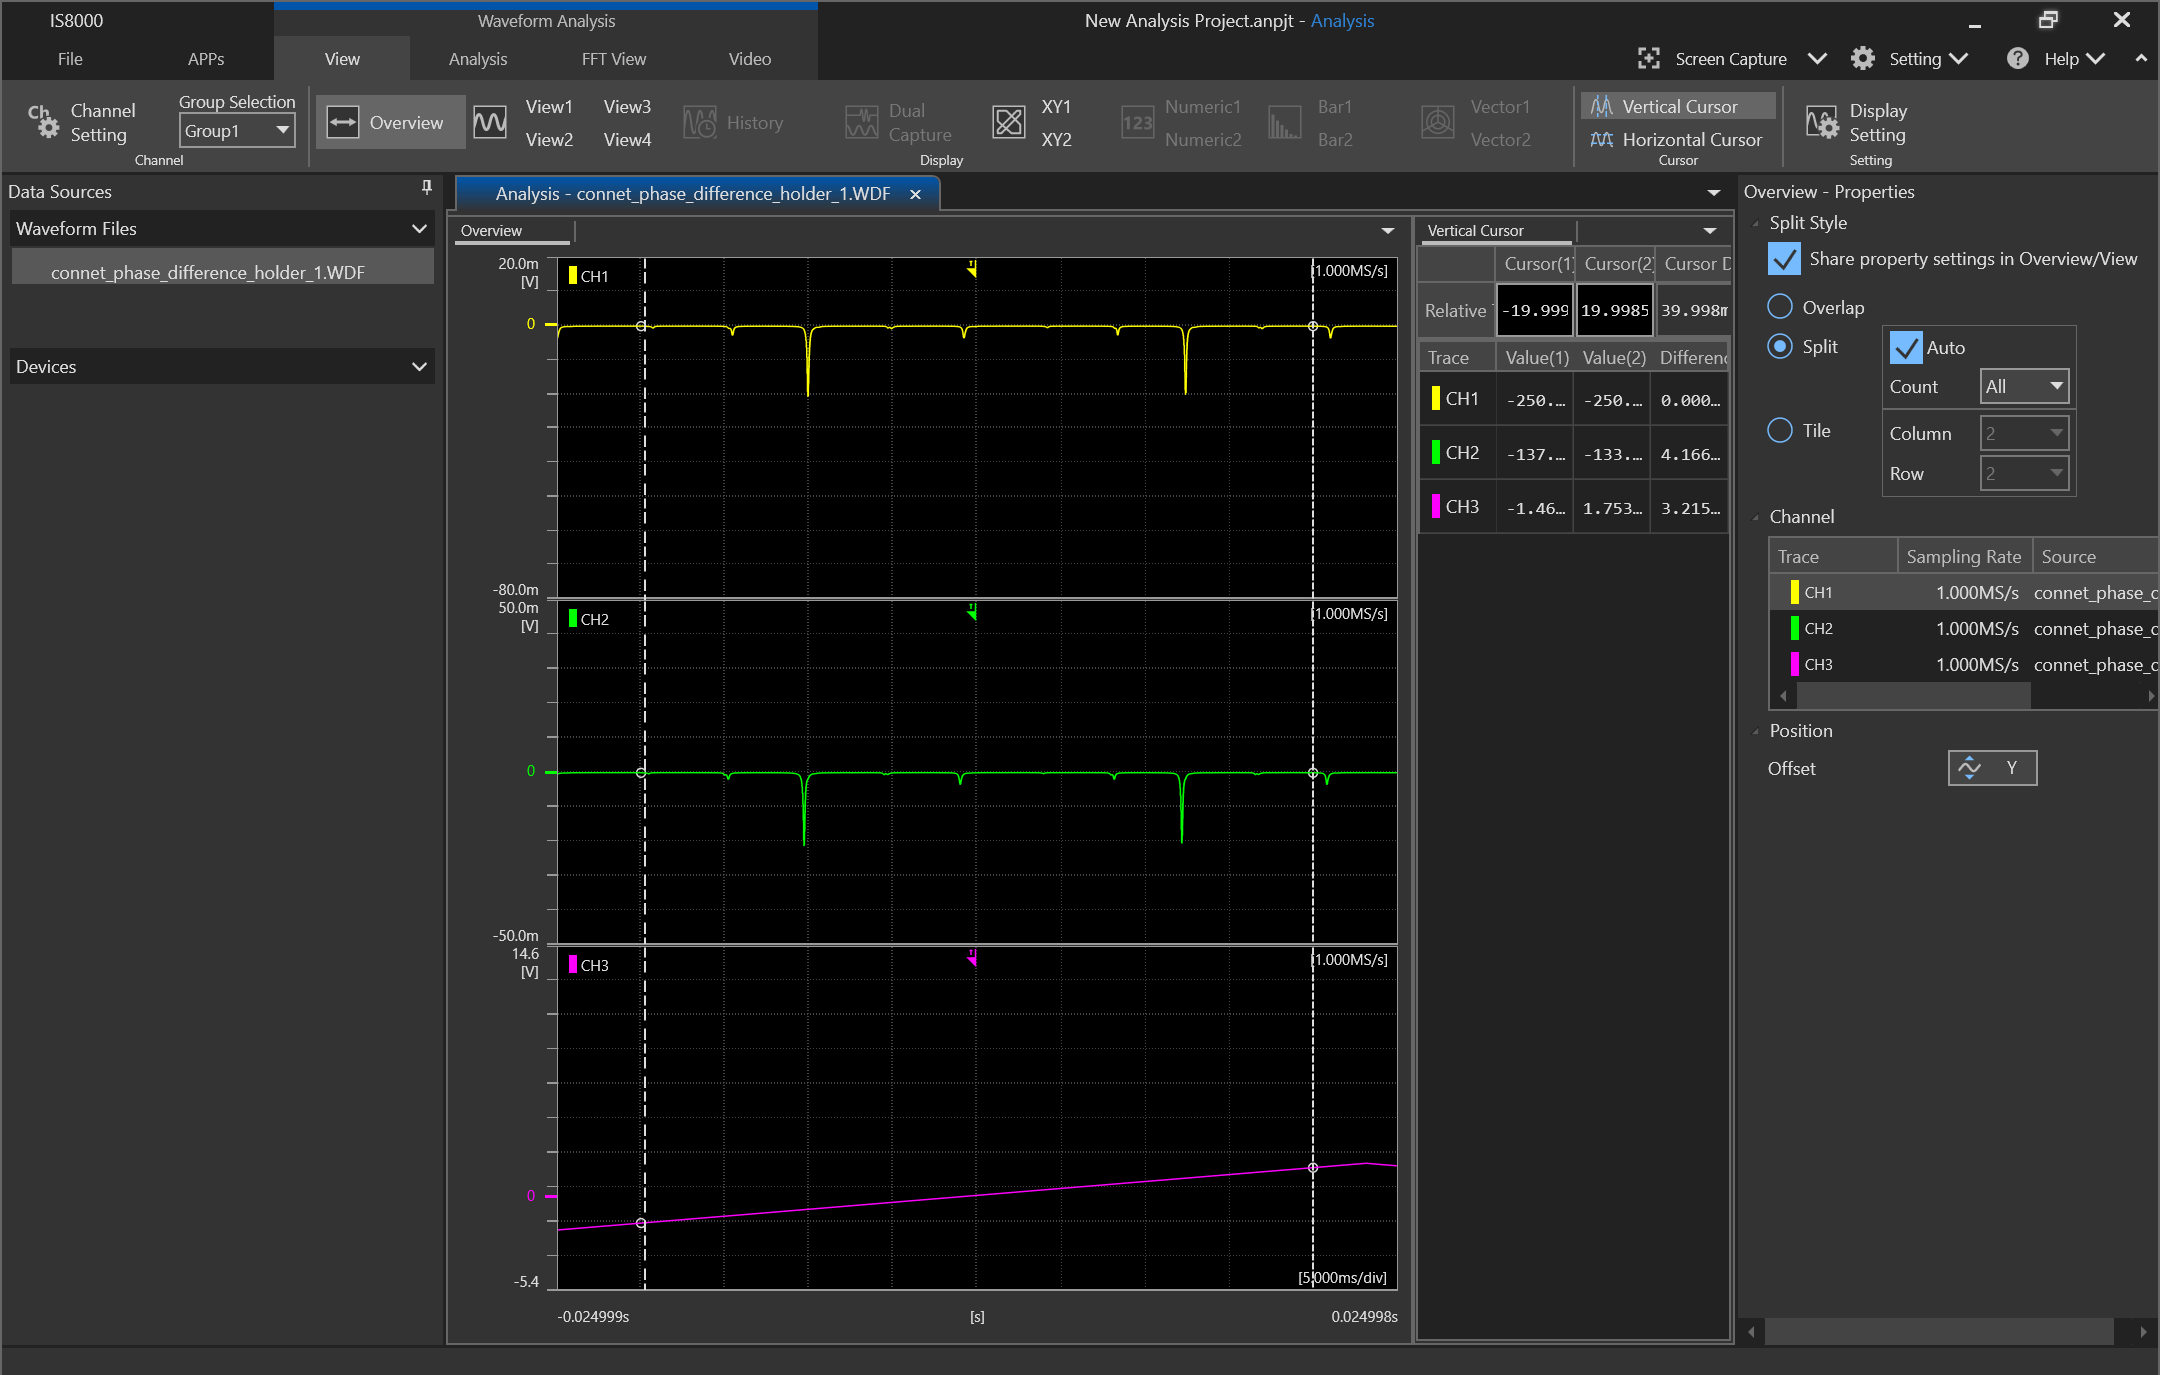Image resolution: width=2160 pixels, height=1375 pixels.
Task: Click the Offset Y button
Action: (1991, 768)
